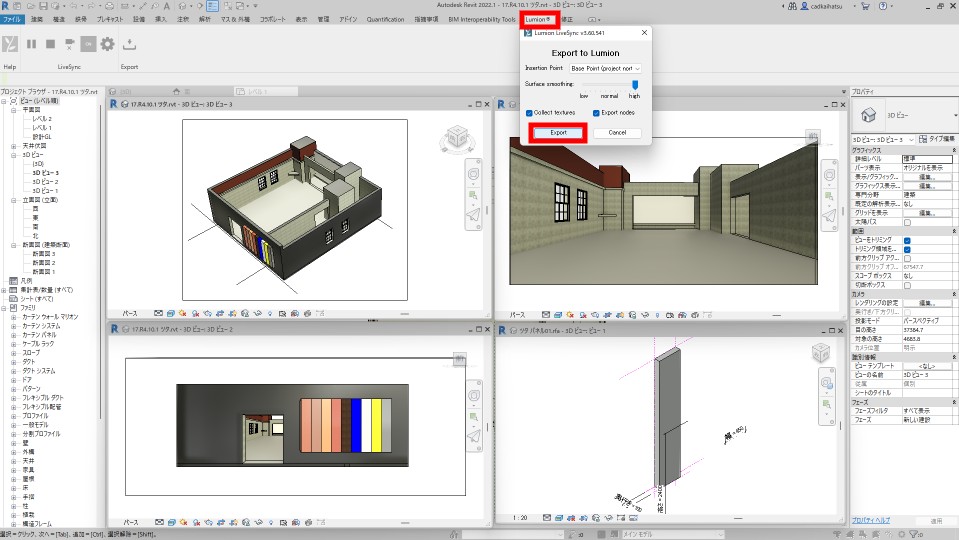Click the Save icon in quick access toolbar
959x540 pixels.
(x=43, y=6)
